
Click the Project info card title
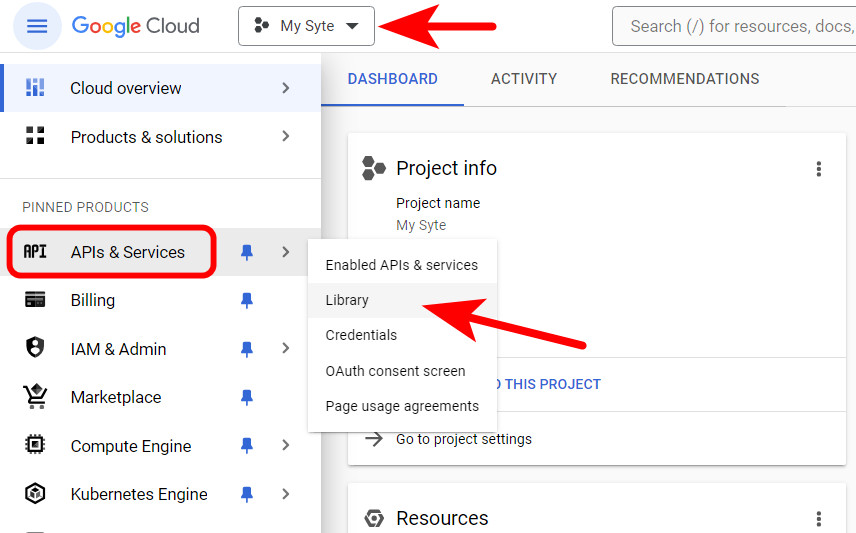pyautogui.click(x=447, y=168)
